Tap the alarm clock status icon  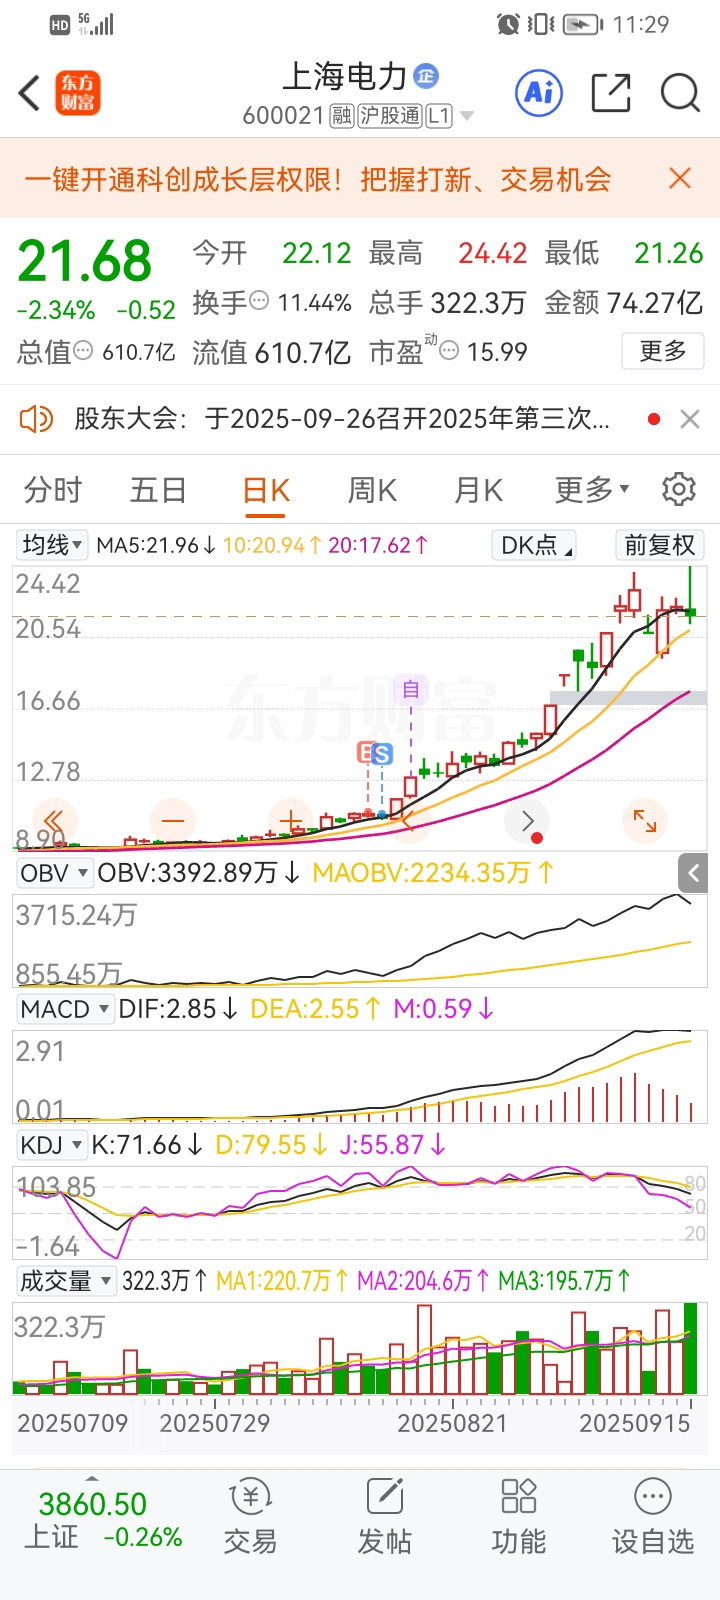click(x=508, y=24)
